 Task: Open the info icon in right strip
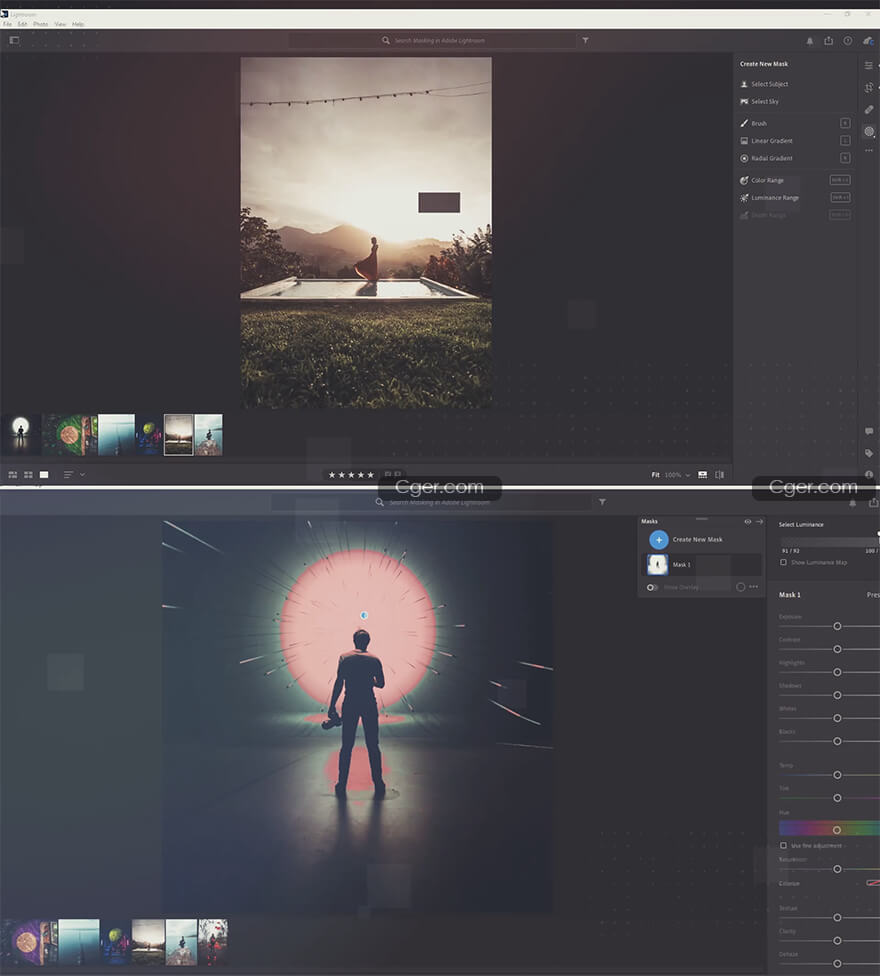[869, 474]
